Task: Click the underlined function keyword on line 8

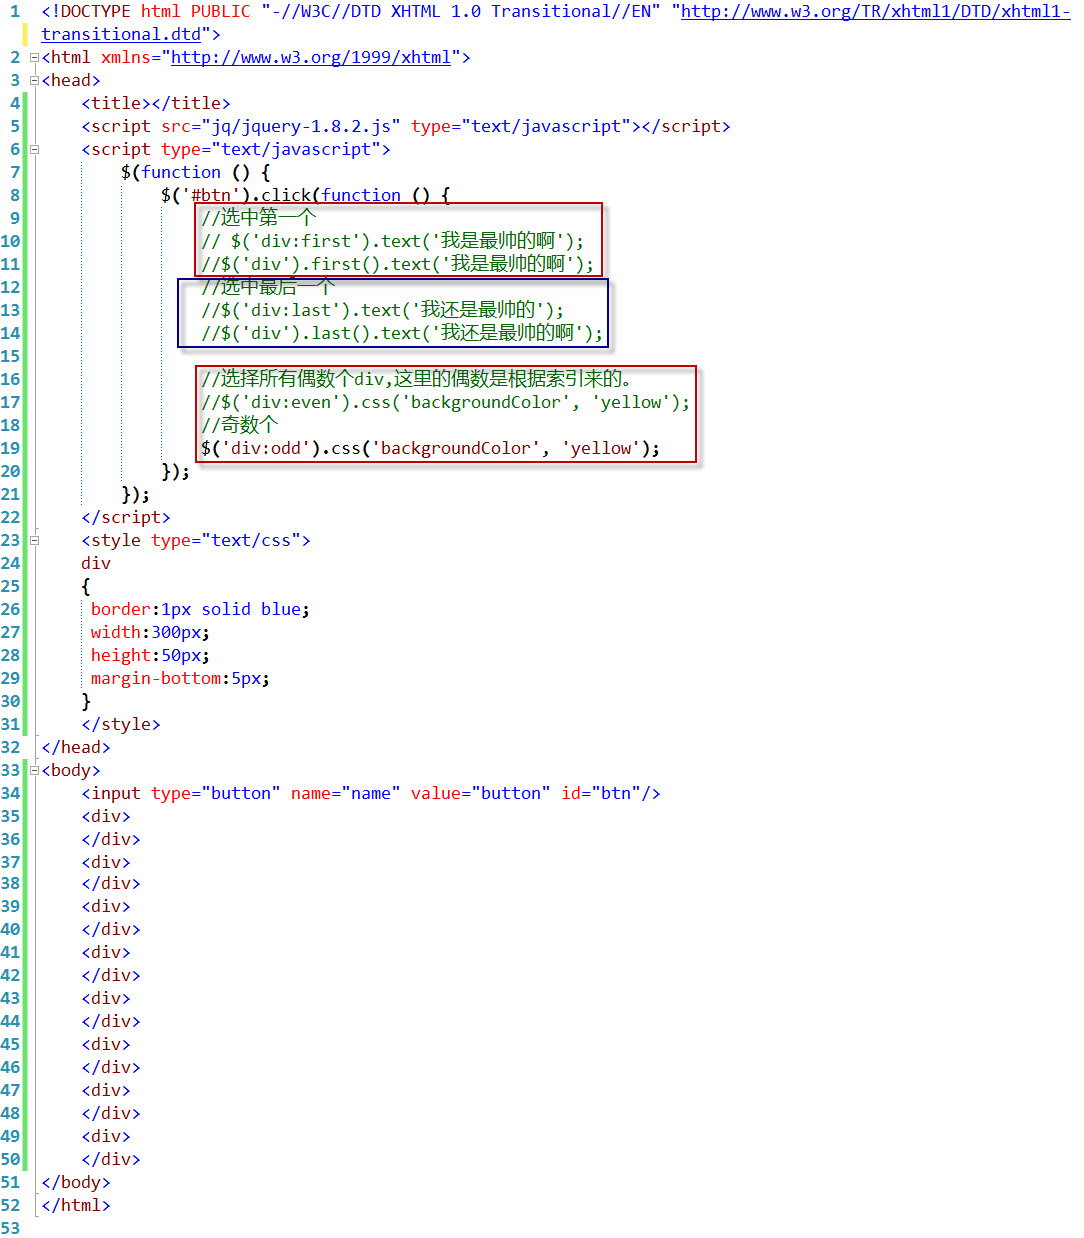Action: tap(361, 195)
